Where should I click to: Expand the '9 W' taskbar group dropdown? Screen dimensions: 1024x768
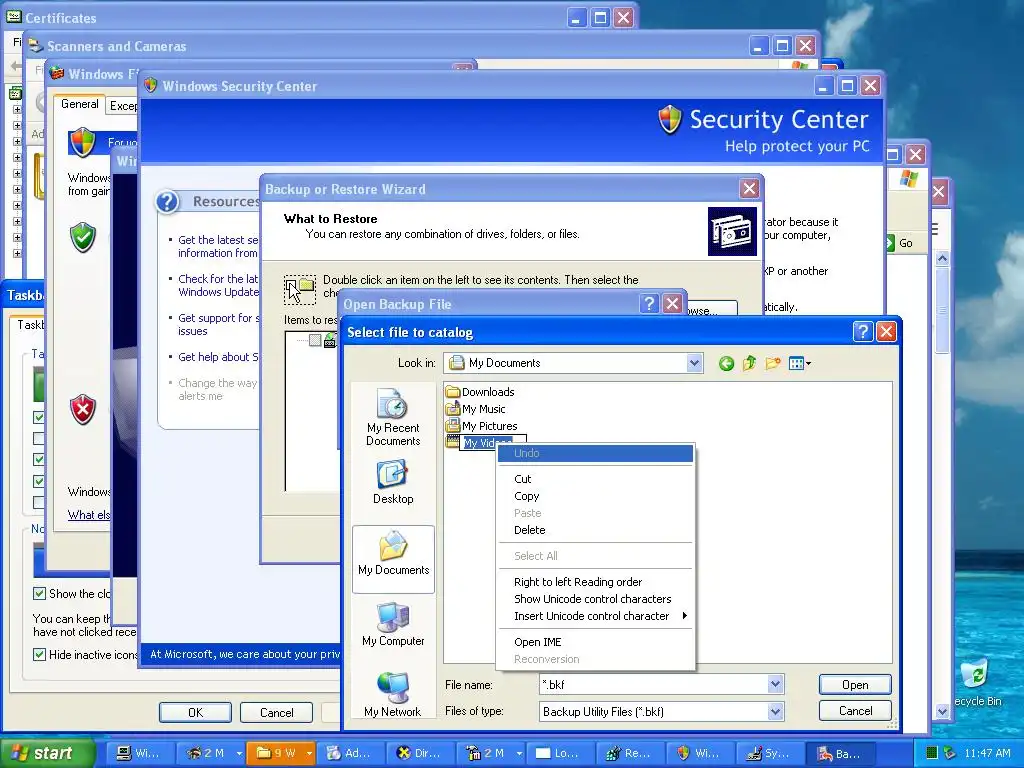pos(309,753)
